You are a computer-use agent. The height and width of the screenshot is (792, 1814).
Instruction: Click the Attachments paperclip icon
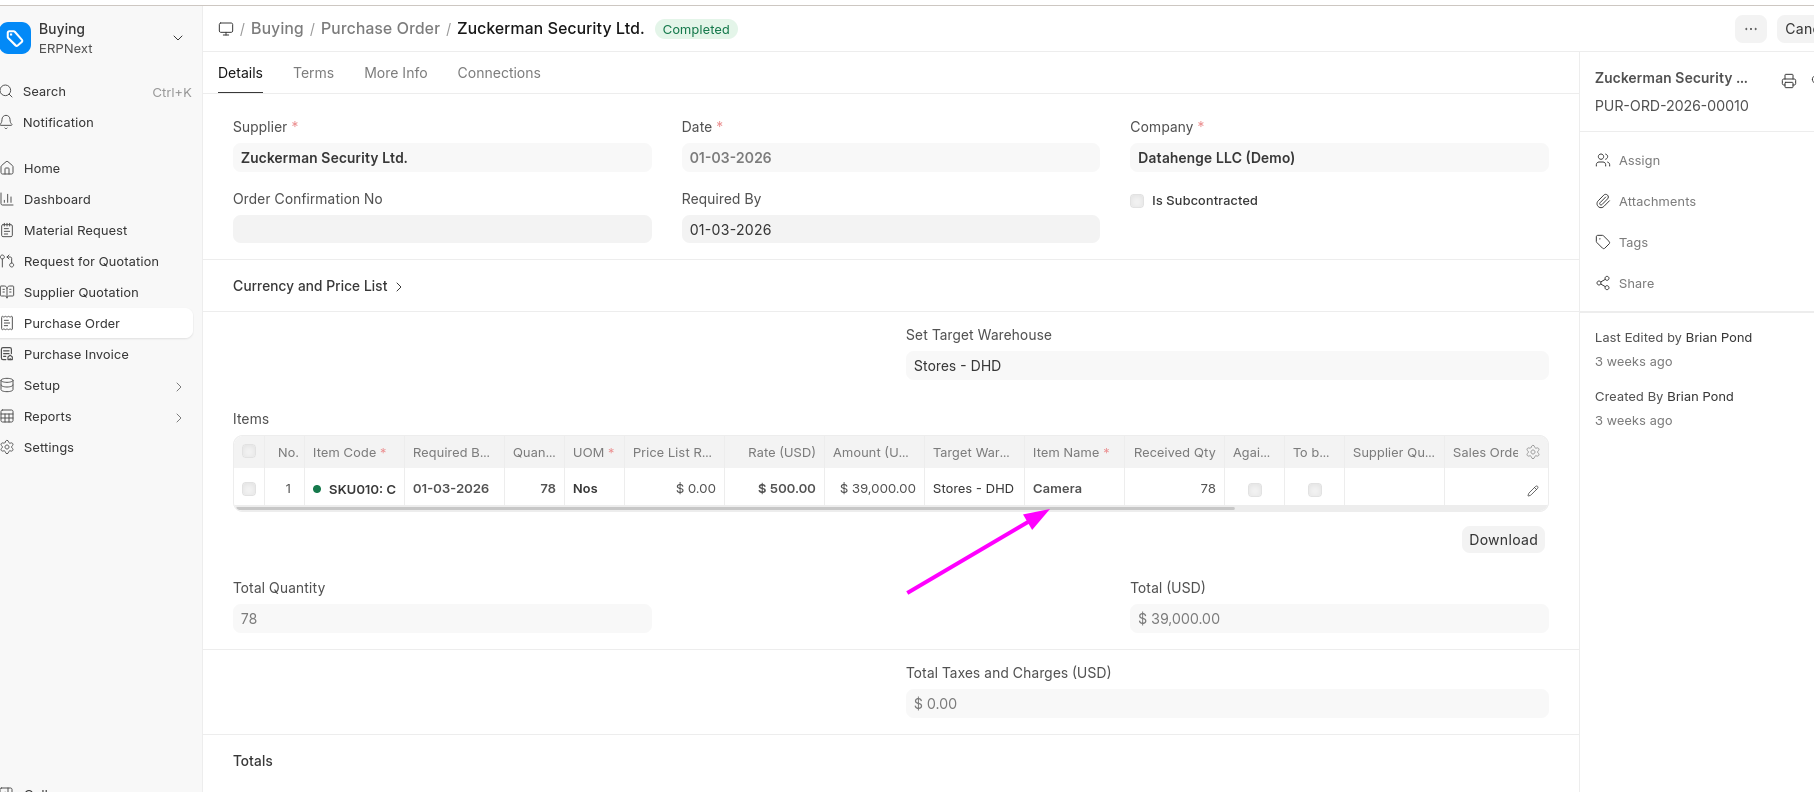point(1603,201)
